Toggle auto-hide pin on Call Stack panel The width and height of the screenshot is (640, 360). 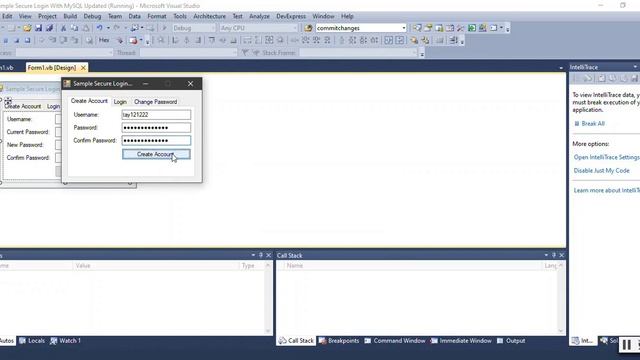554,255
